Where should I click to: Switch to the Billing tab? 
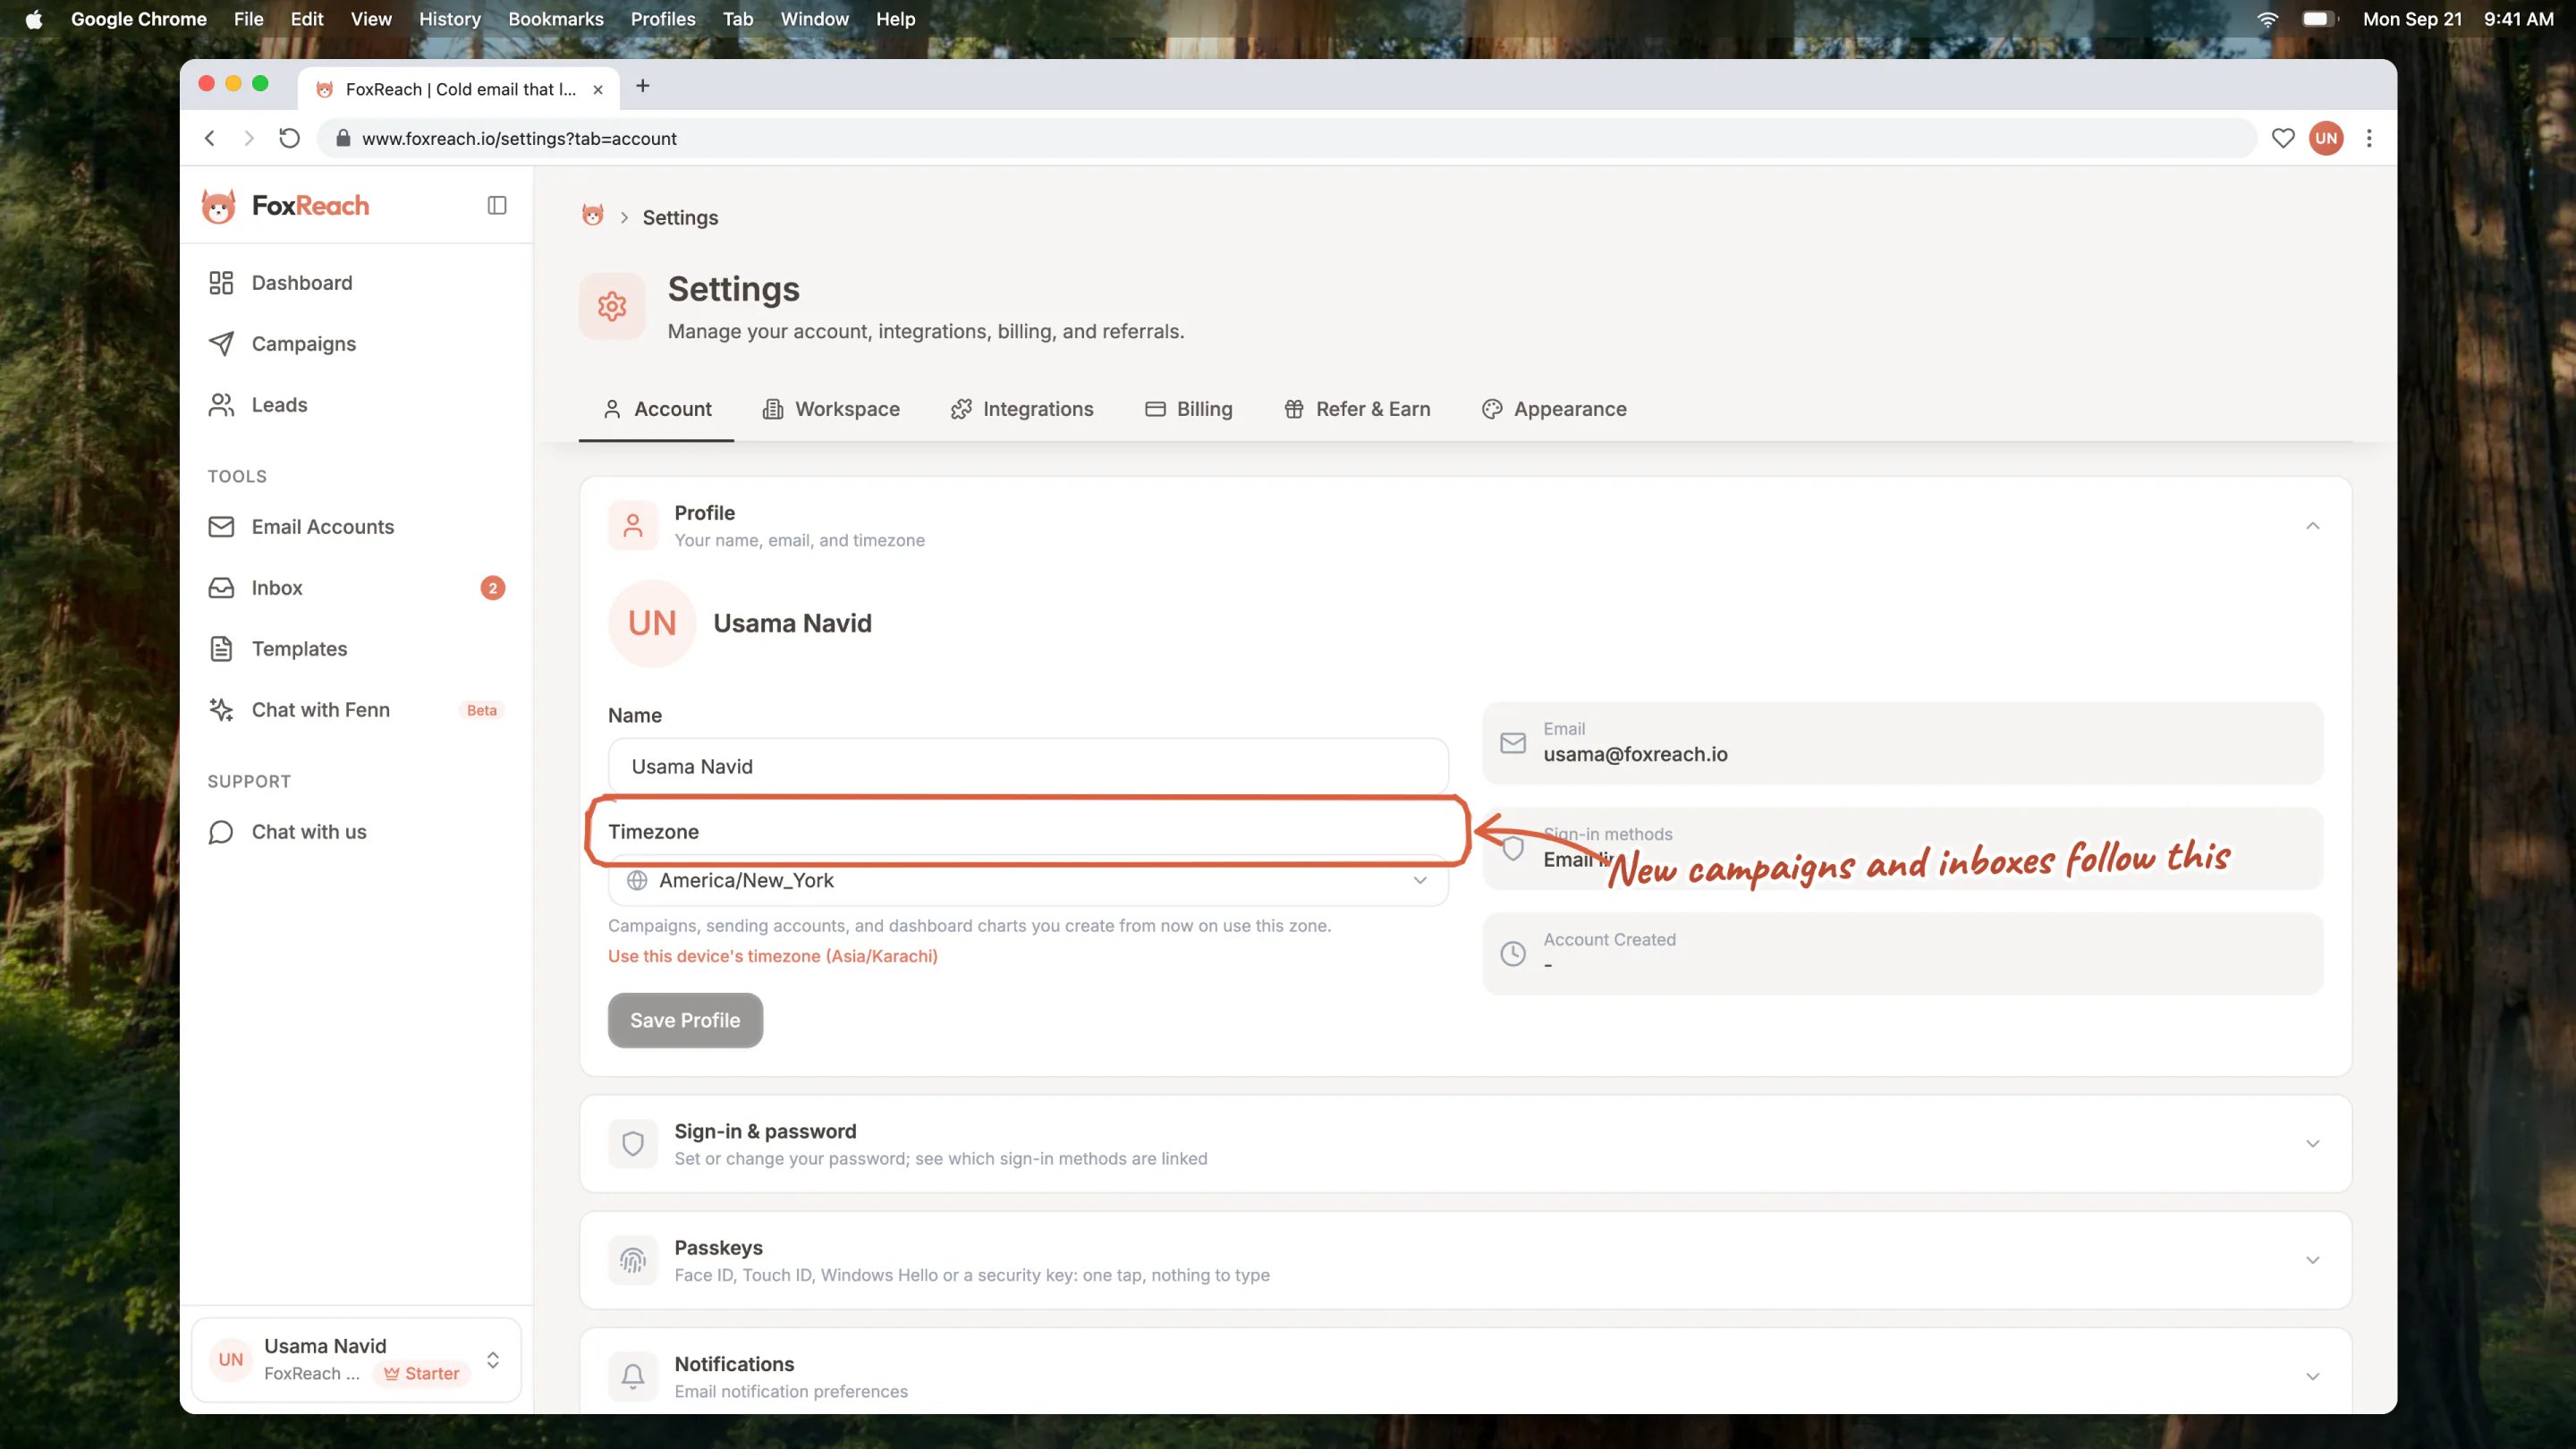(x=1189, y=409)
